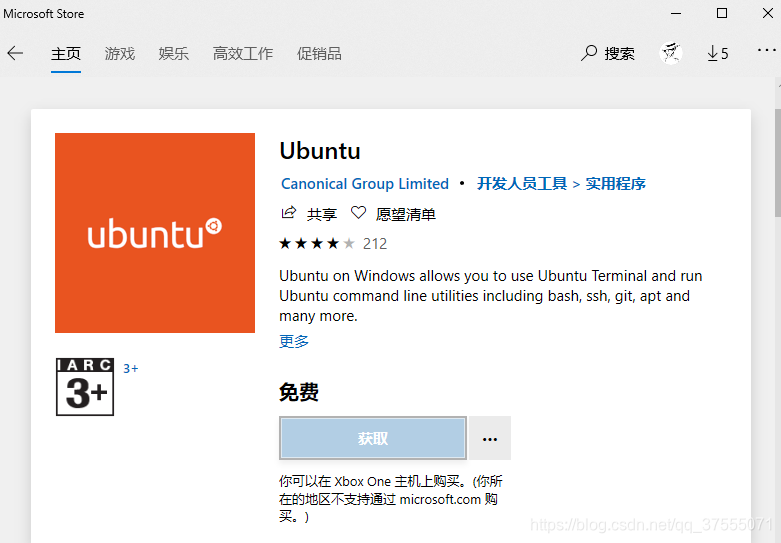Open the 促销品 tab
The image size is (781, 543).
319,53
